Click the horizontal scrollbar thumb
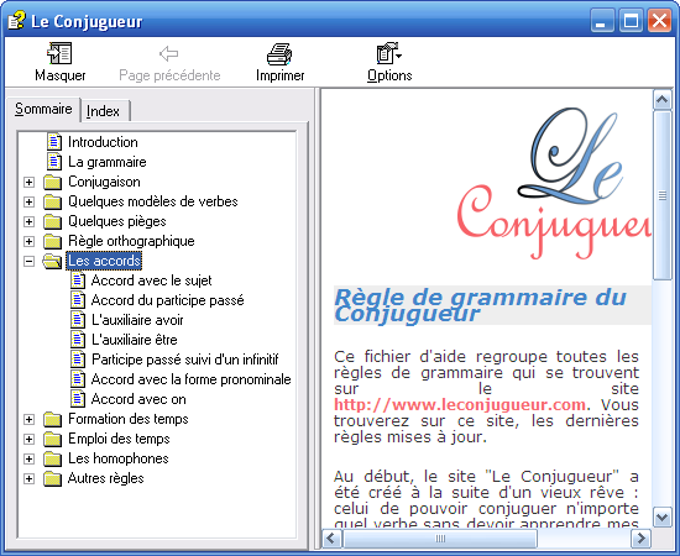680x556 pixels. point(440,539)
